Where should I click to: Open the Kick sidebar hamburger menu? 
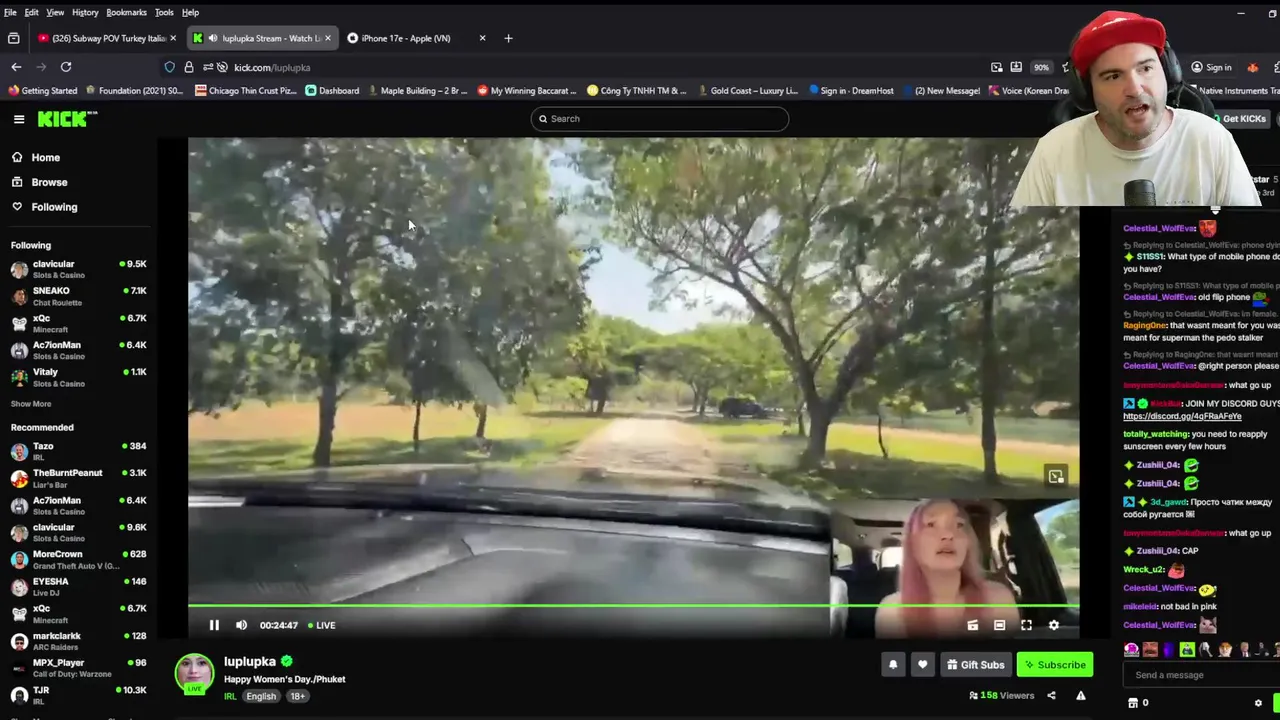pos(19,119)
